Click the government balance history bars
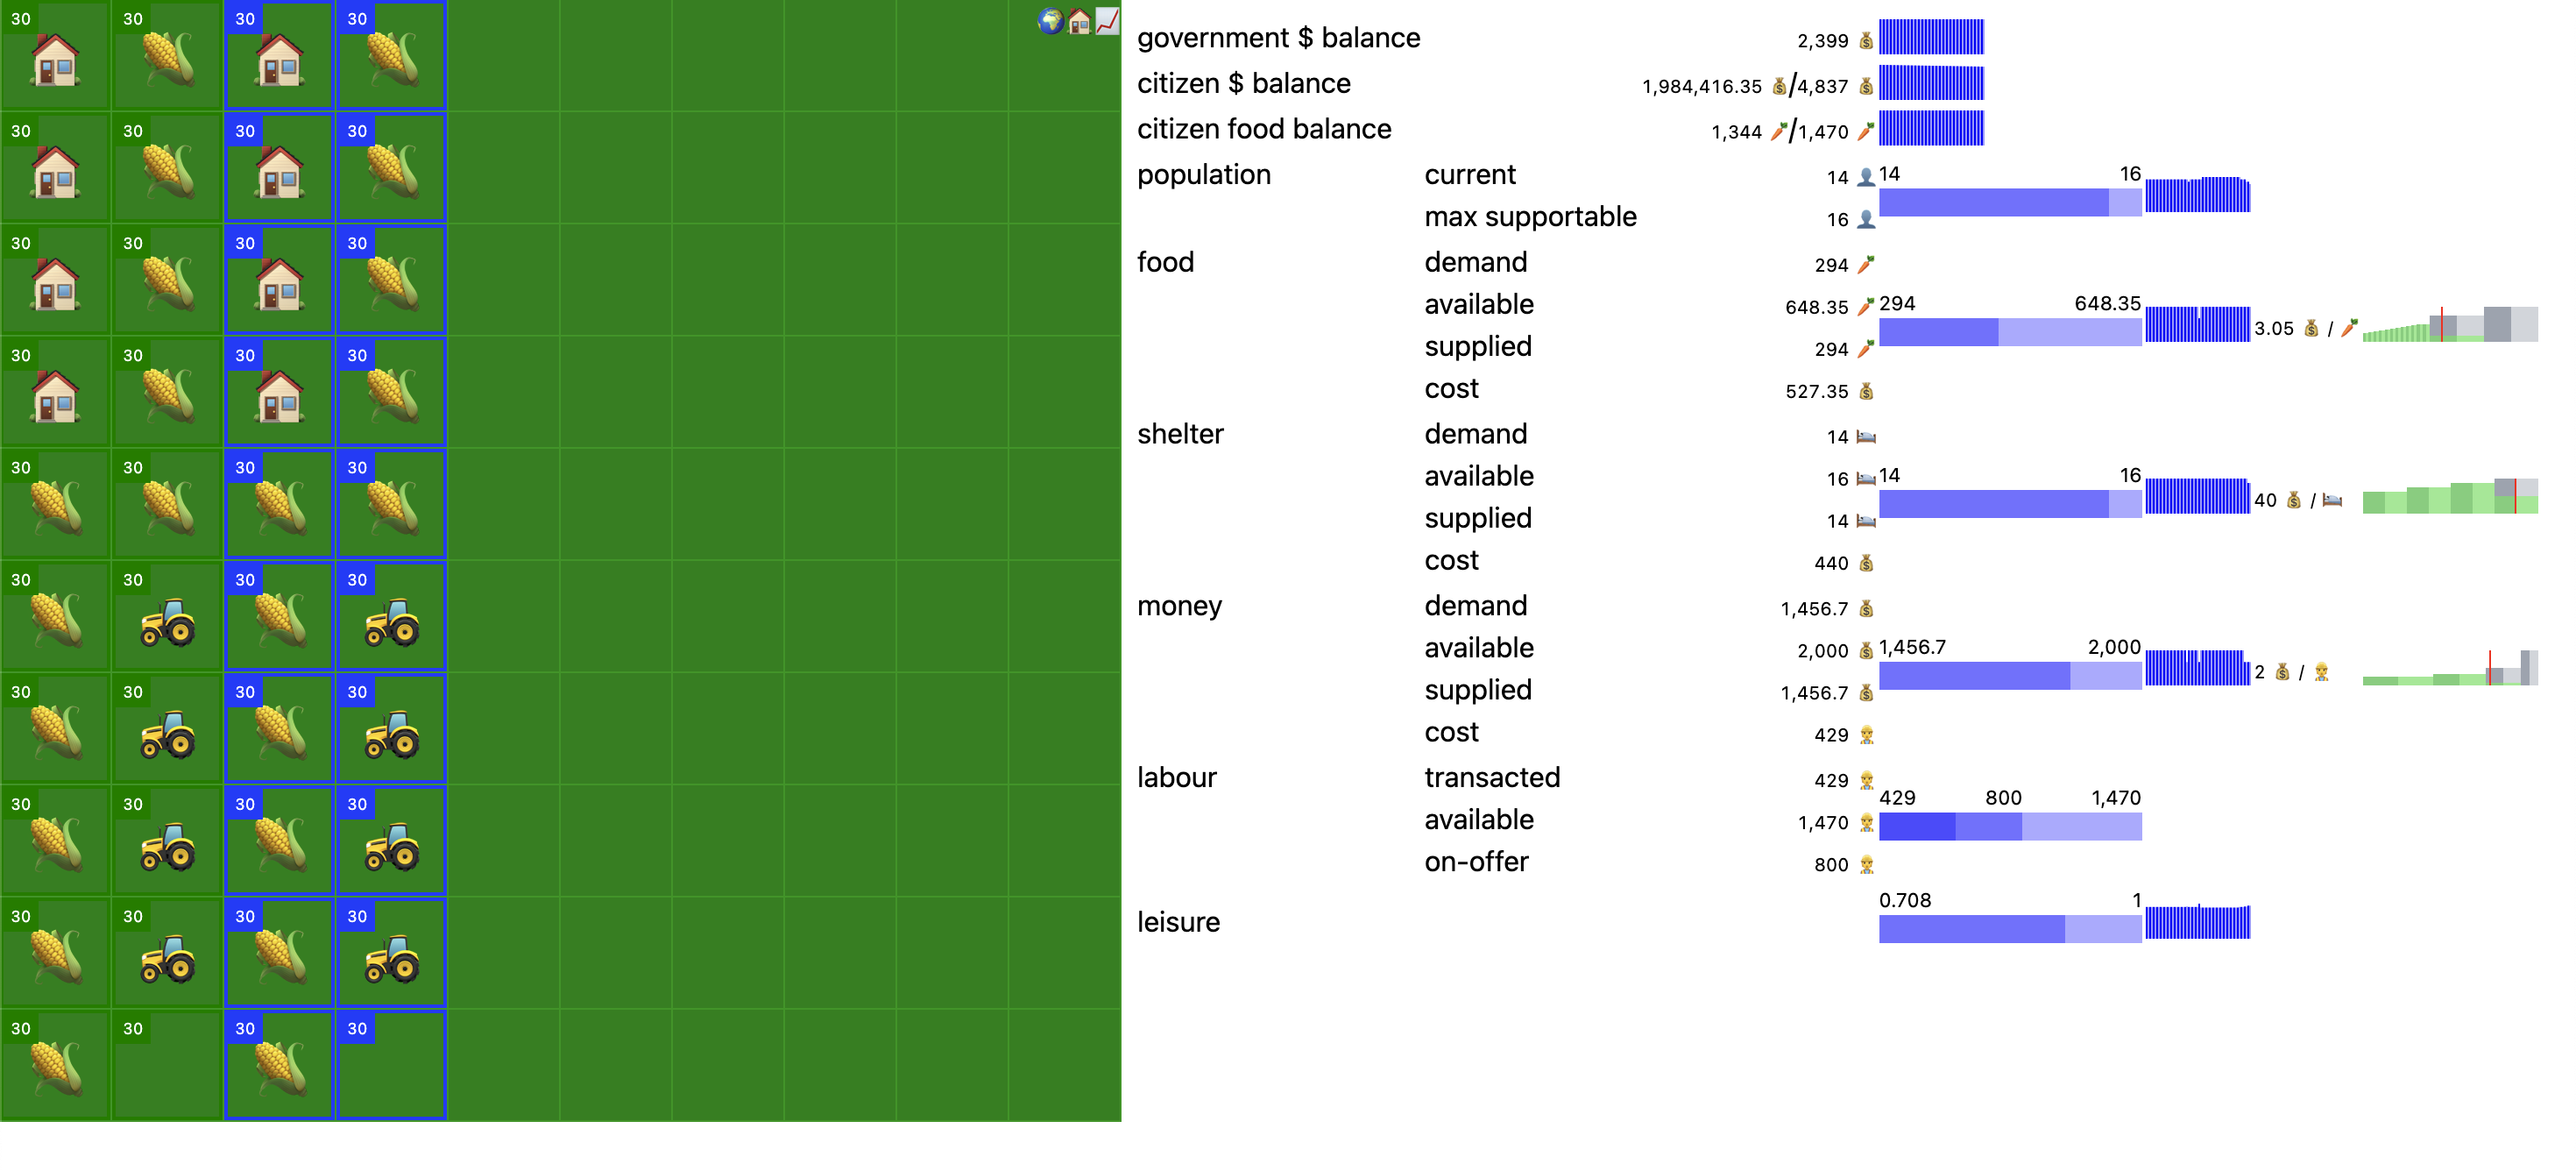2576x1171 pixels. 1931,37
